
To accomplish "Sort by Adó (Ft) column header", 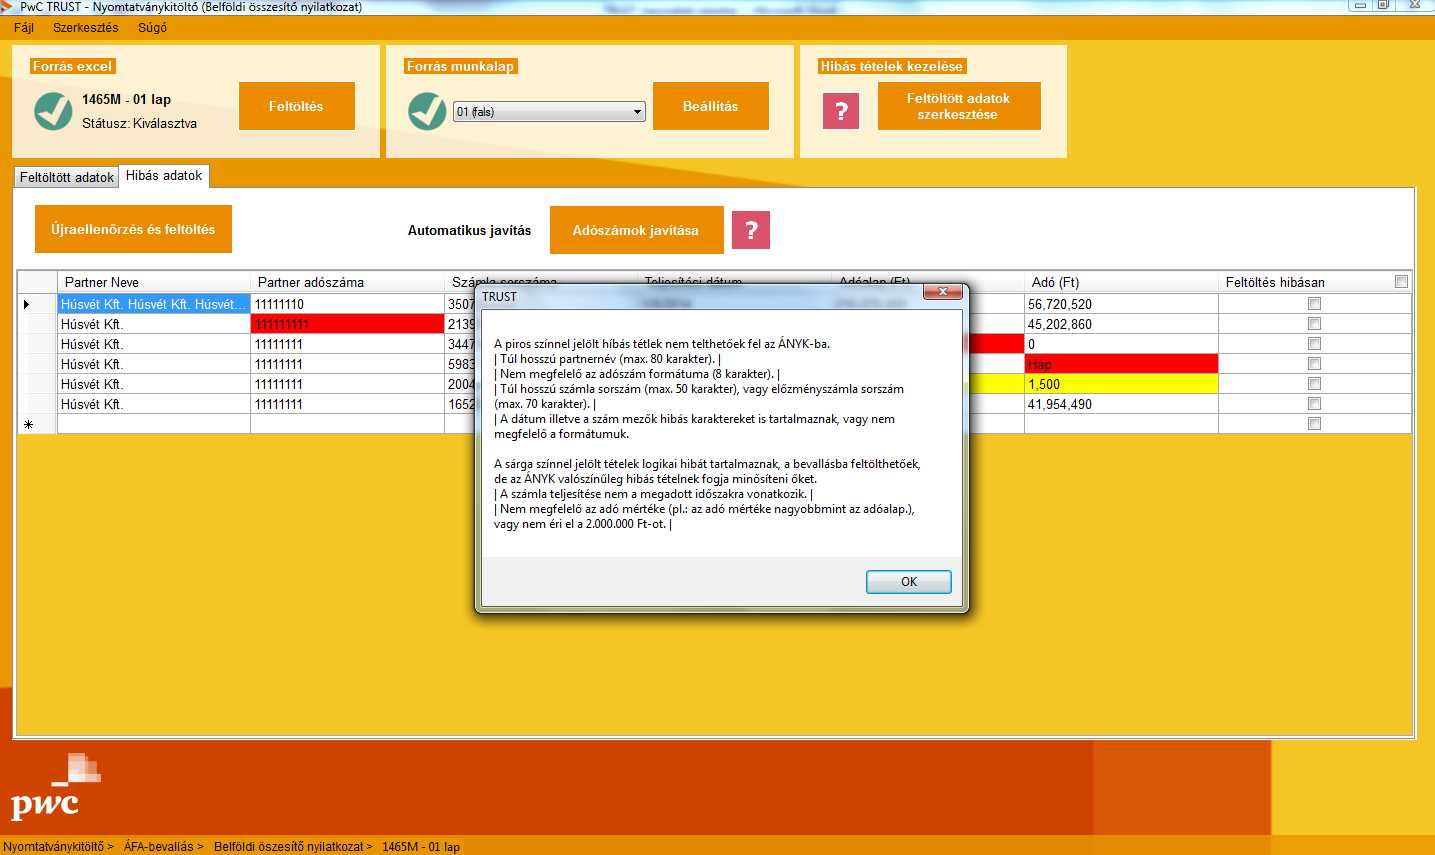I will tap(1121, 282).
